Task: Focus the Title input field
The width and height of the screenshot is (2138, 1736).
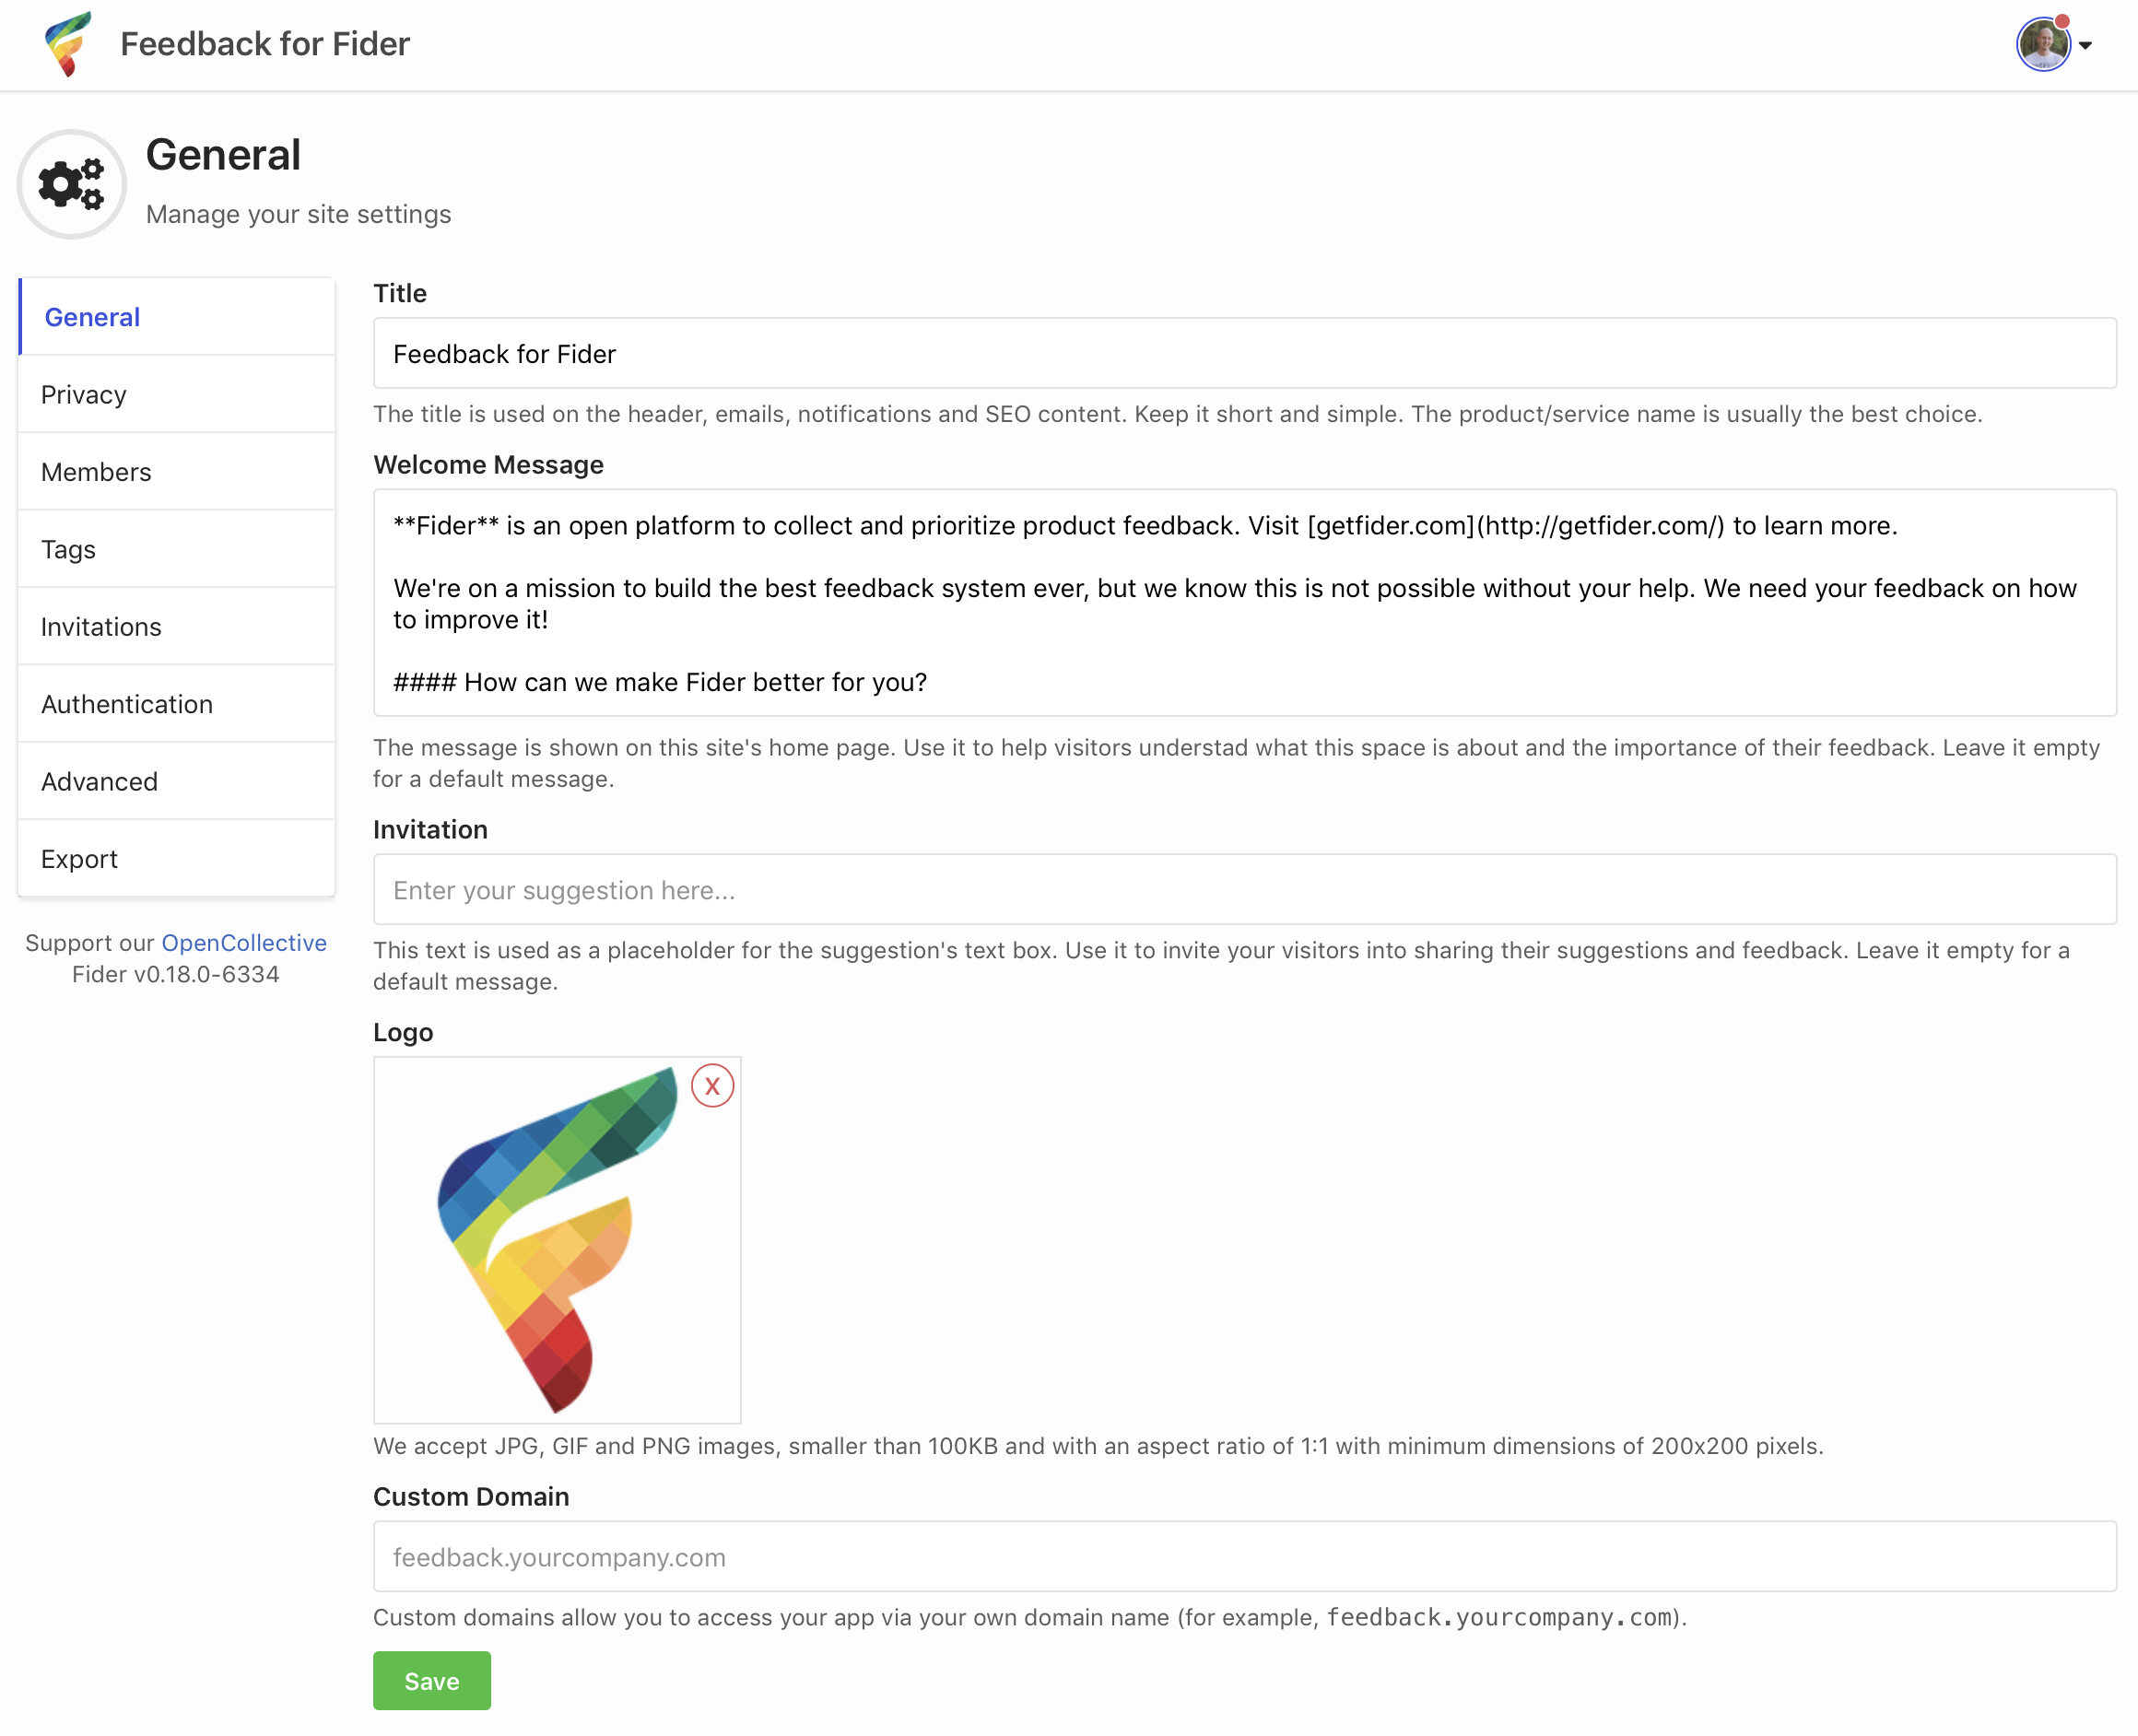Action: (x=1244, y=354)
